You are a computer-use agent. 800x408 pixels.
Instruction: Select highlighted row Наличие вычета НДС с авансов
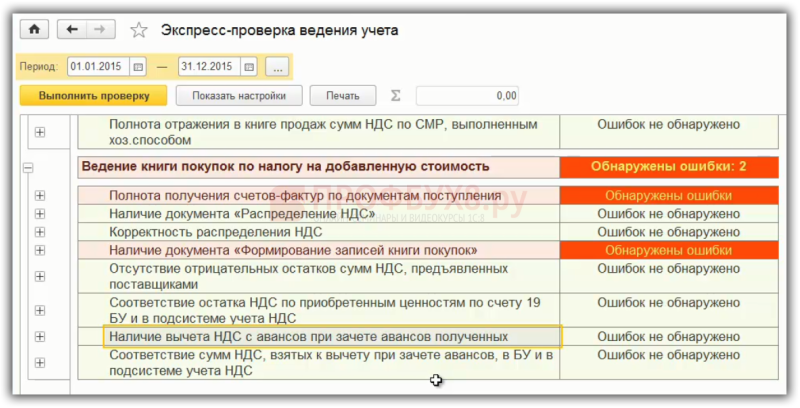pyautogui.click(x=332, y=337)
